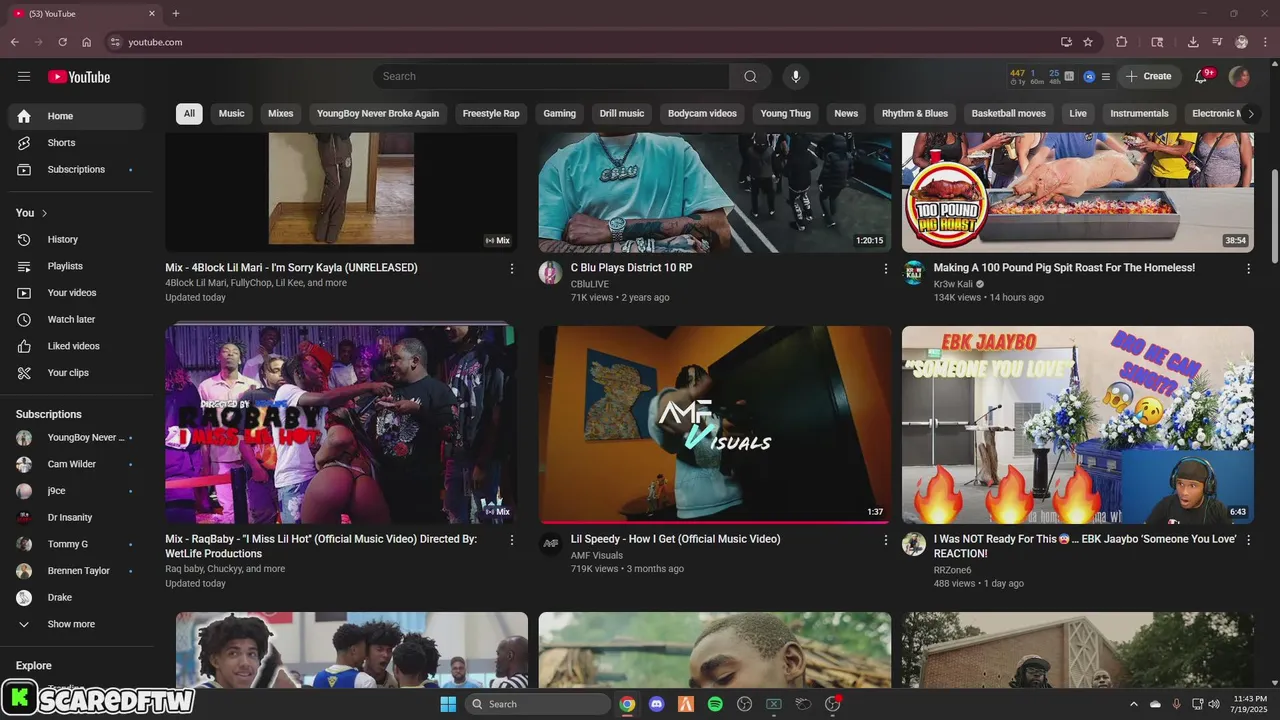
Task: Select the Rhythm & Blues chip
Action: point(915,113)
